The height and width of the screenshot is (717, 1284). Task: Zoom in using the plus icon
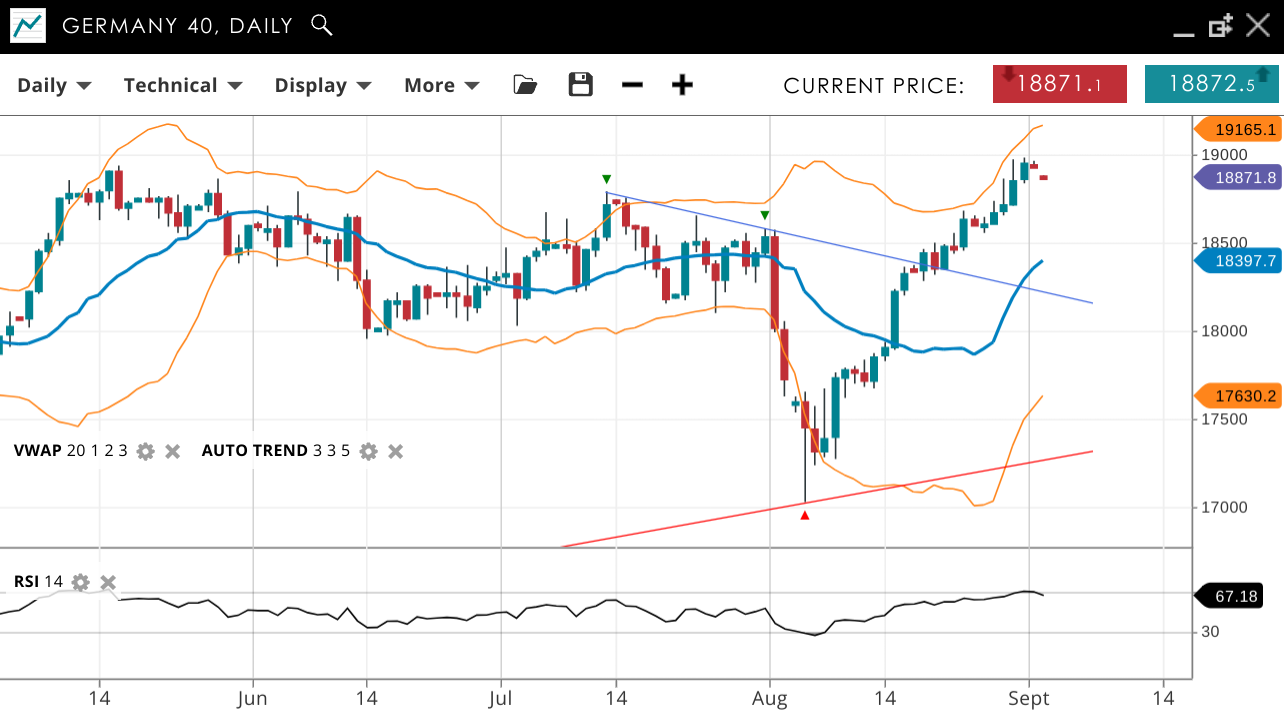[x=682, y=85]
